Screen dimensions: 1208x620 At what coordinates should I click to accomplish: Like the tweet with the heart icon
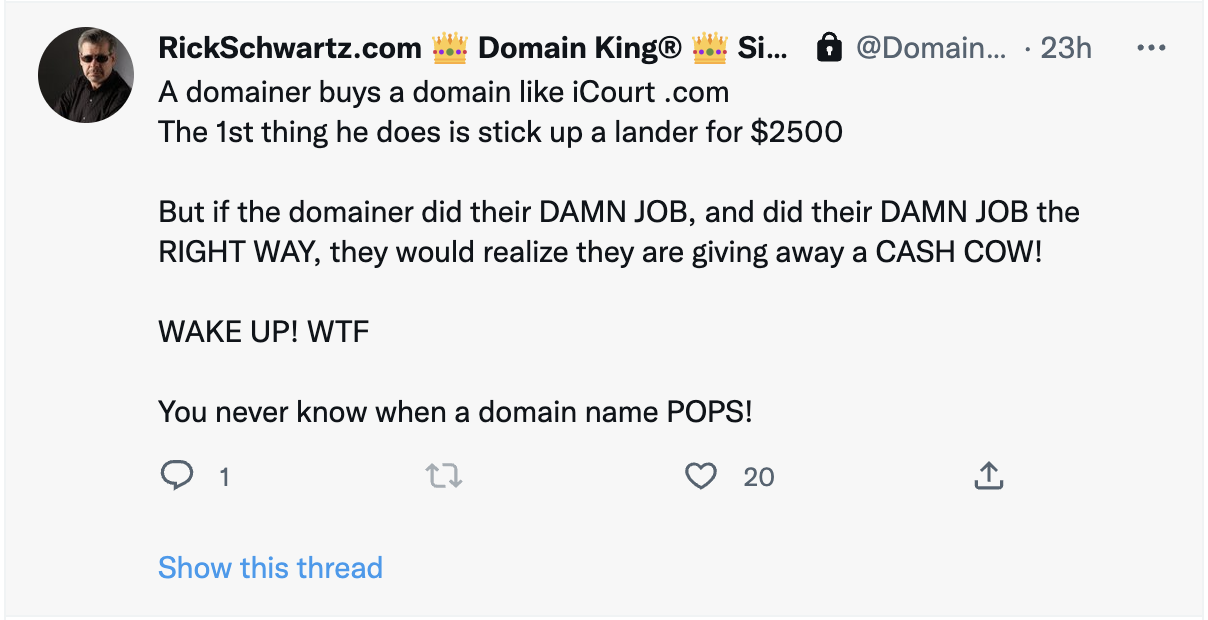click(701, 476)
